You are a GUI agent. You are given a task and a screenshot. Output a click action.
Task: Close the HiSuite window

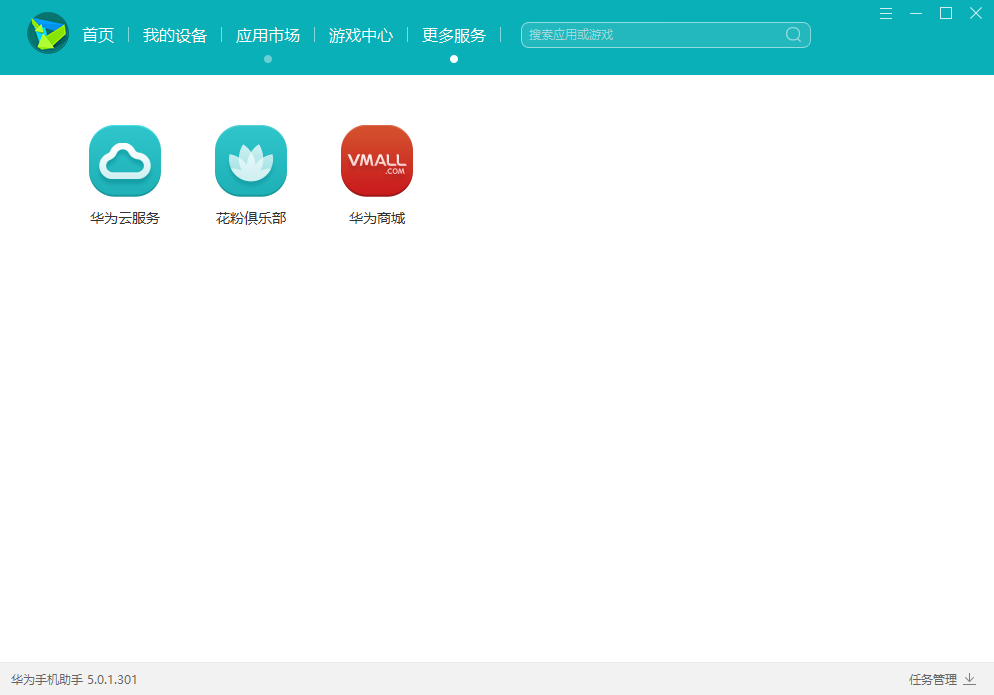(976, 13)
